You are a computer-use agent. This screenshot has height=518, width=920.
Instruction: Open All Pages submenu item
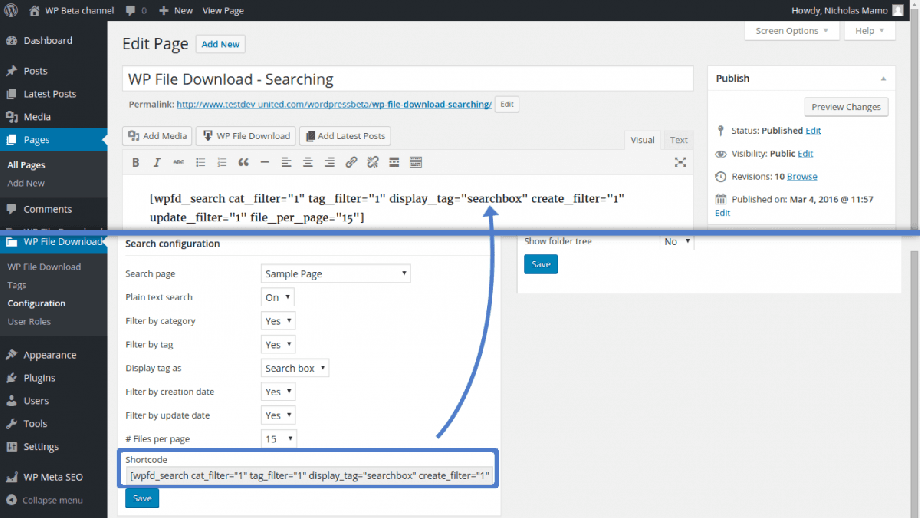pos(26,165)
